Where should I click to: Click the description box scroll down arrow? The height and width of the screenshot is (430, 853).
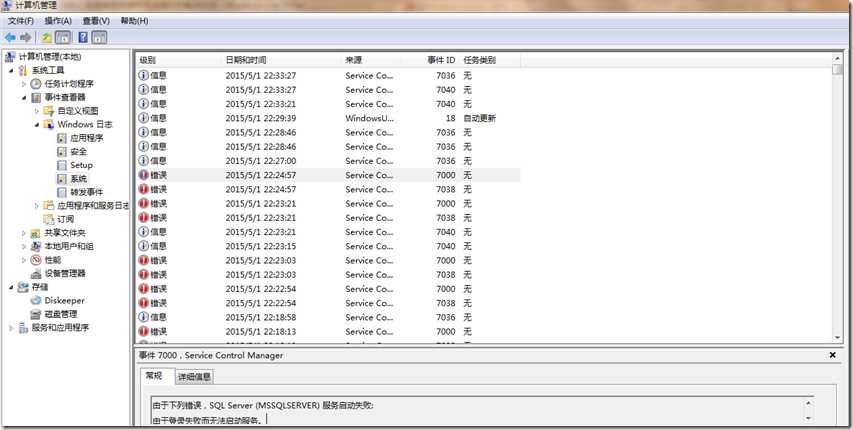pyautogui.click(x=808, y=418)
